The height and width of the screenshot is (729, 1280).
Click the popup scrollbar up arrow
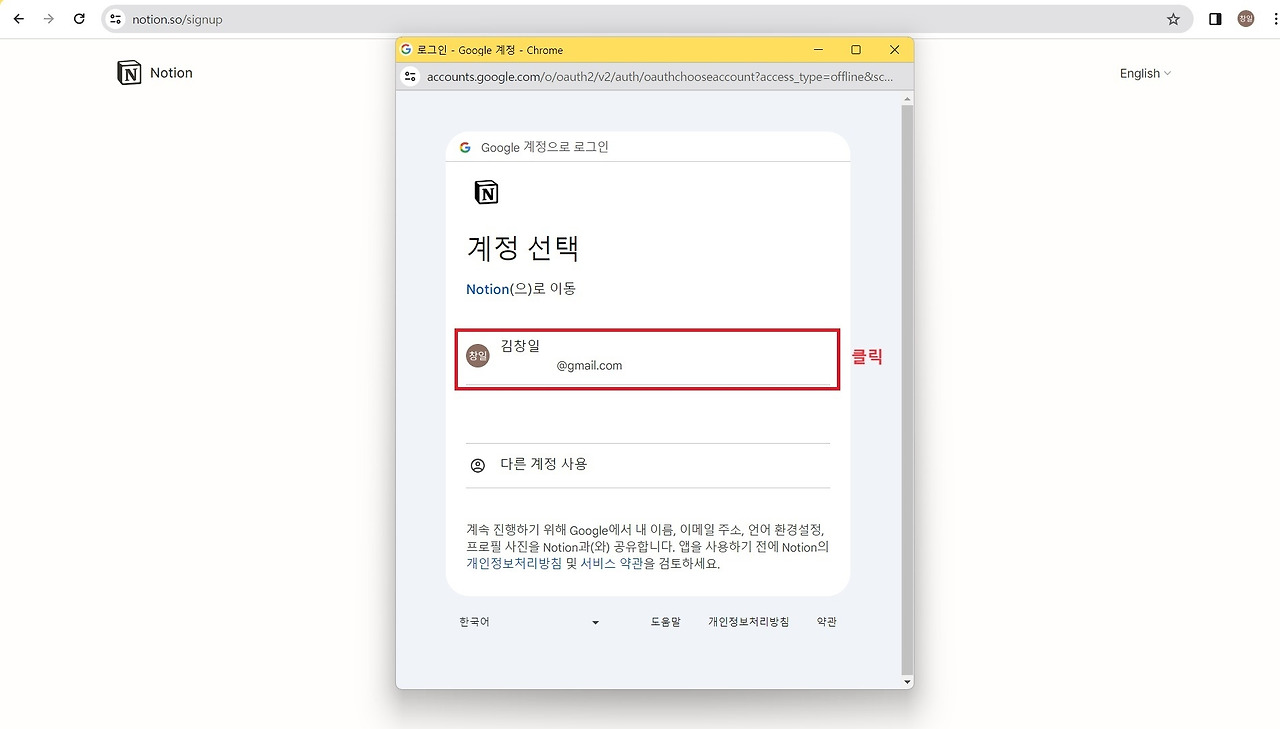[907, 99]
